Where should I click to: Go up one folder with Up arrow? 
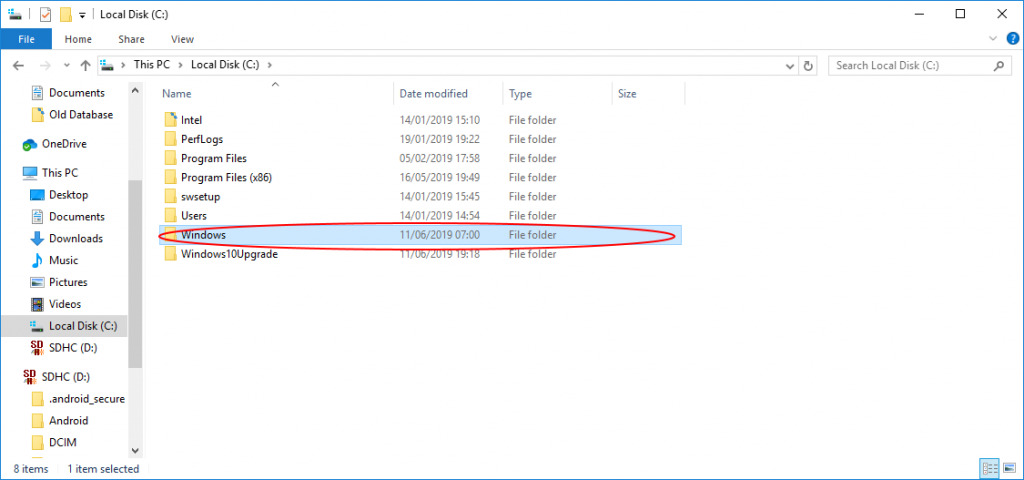pos(85,65)
